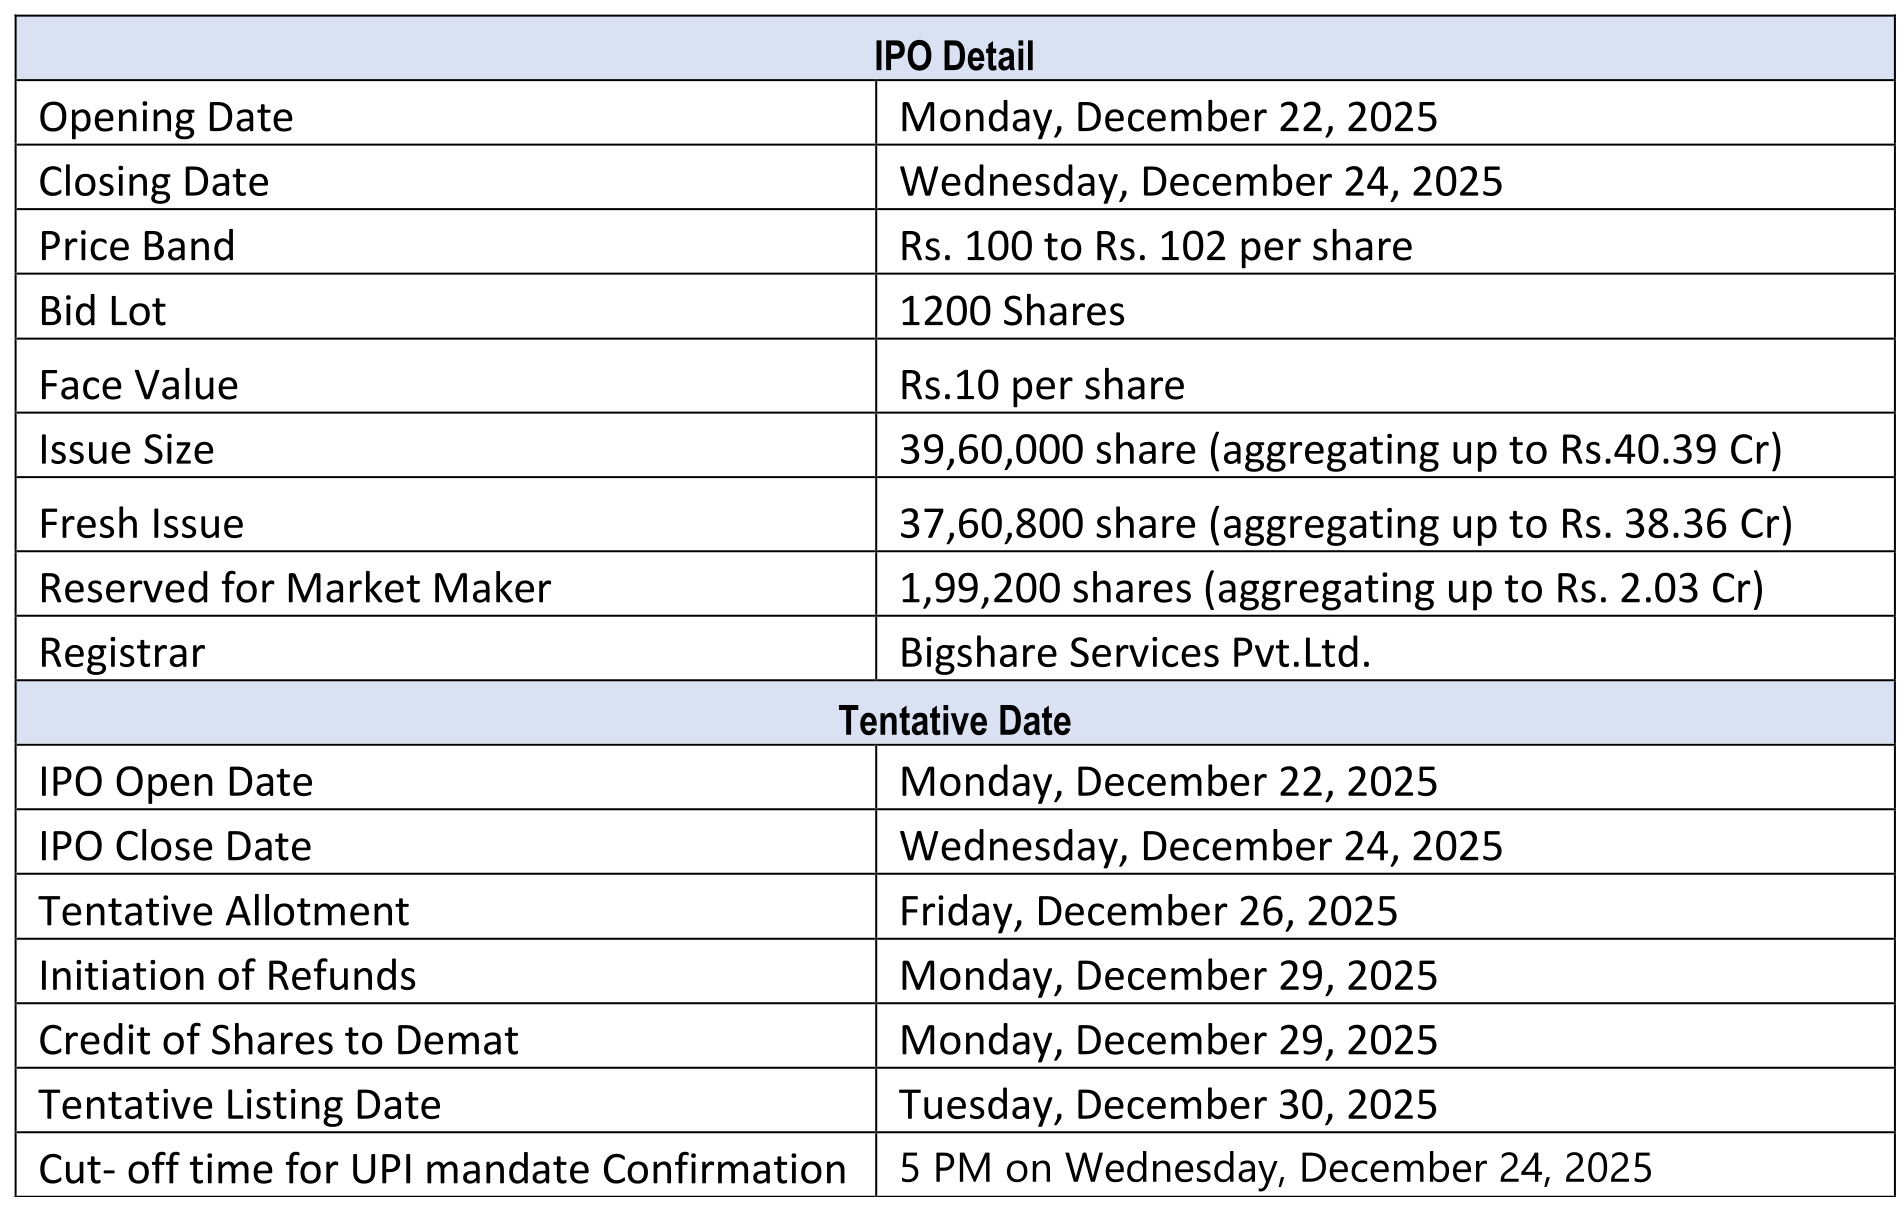Image resolution: width=1904 pixels, height=1206 pixels.
Task: Click Tentative Allotment date Friday, December 26
Action: [x=1148, y=911]
